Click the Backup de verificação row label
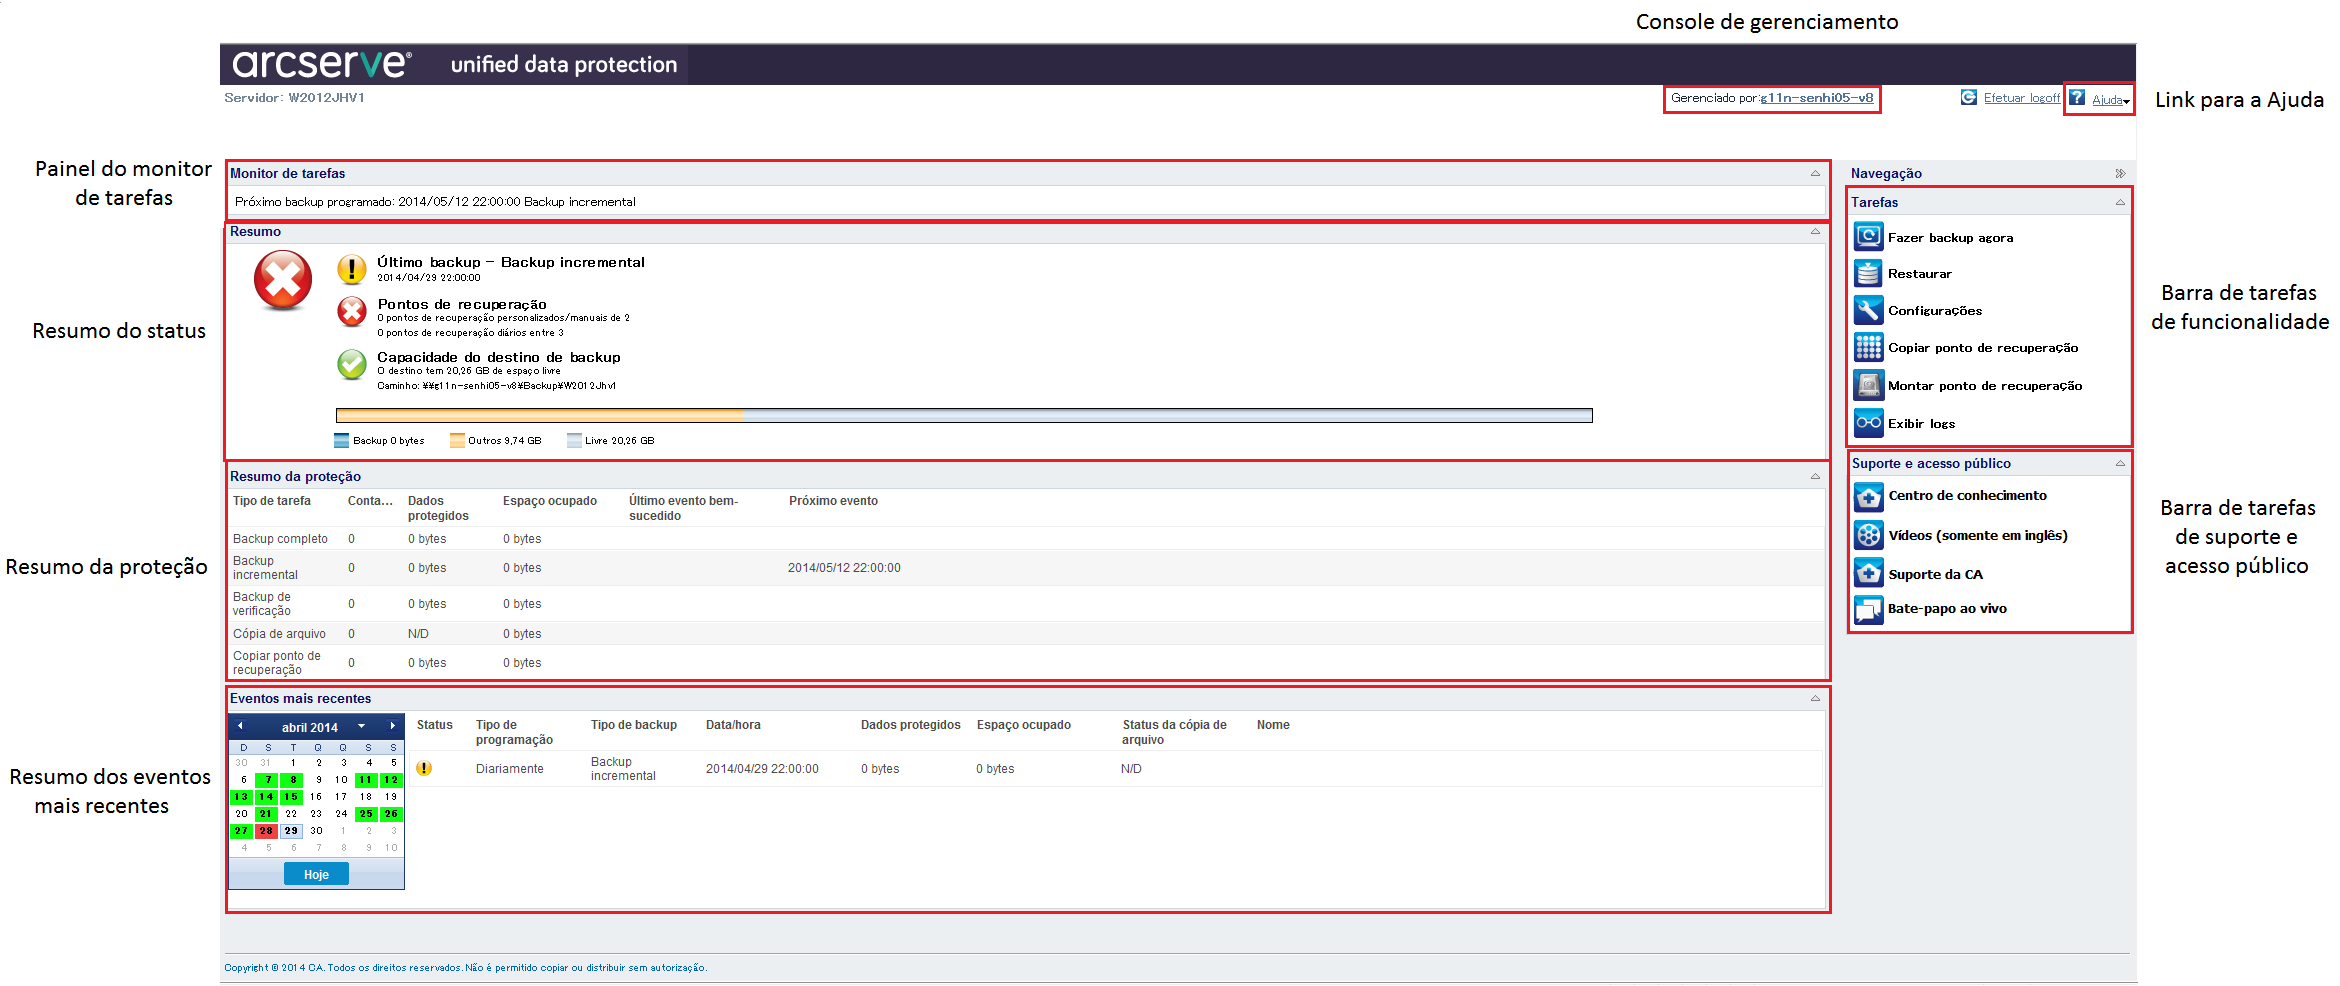Screen dimensions: 2340x986 [262, 604]
